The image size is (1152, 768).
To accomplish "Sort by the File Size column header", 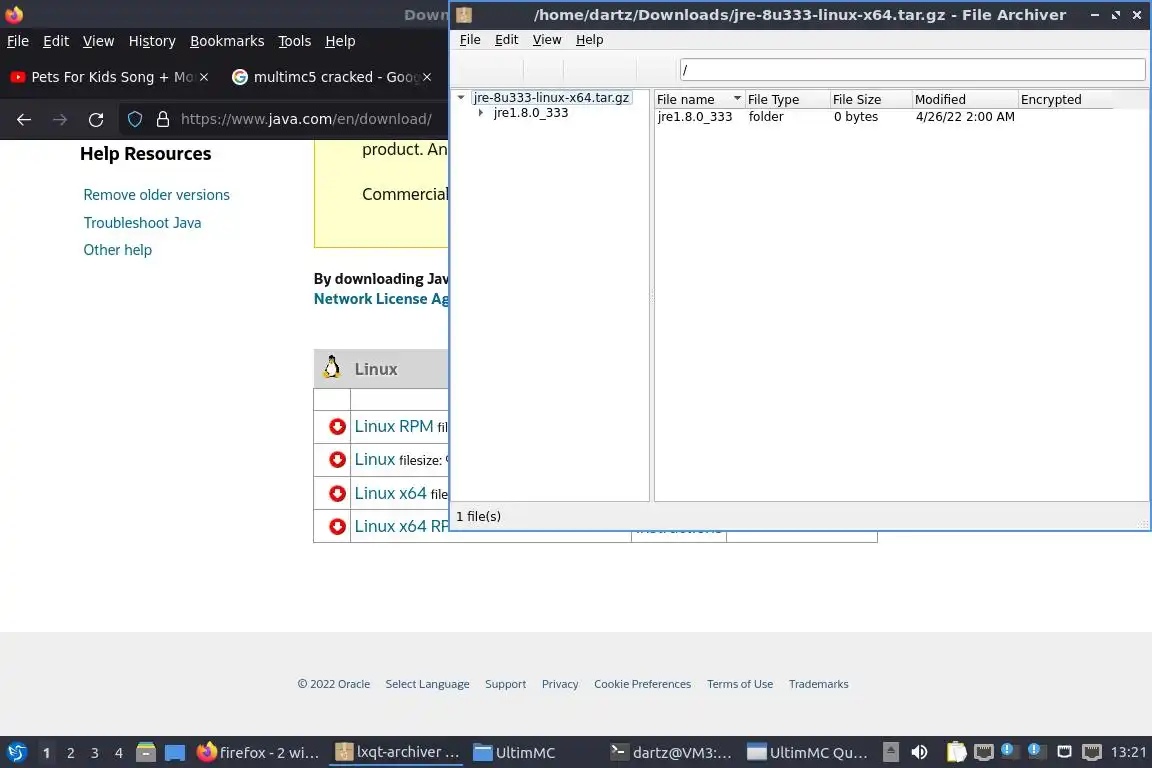I will tap(871, 99).
